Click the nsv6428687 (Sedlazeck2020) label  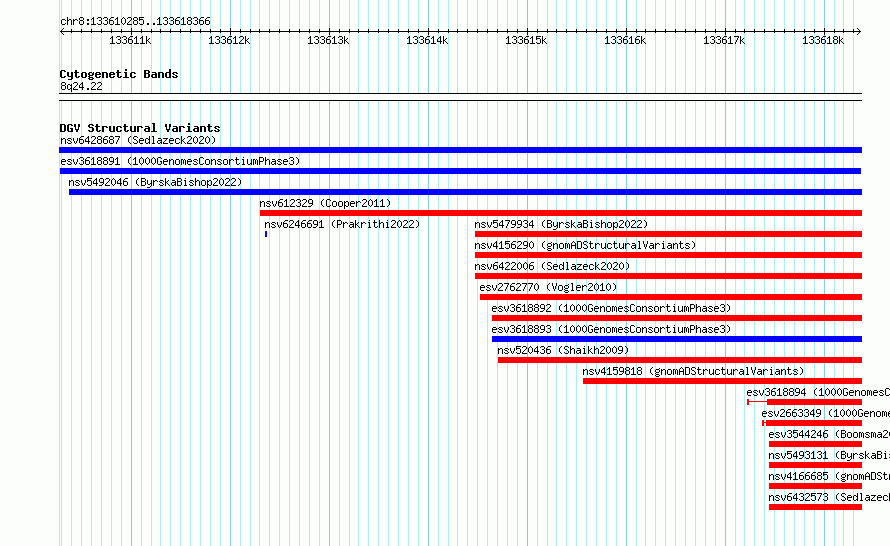[x=138, y=140]
